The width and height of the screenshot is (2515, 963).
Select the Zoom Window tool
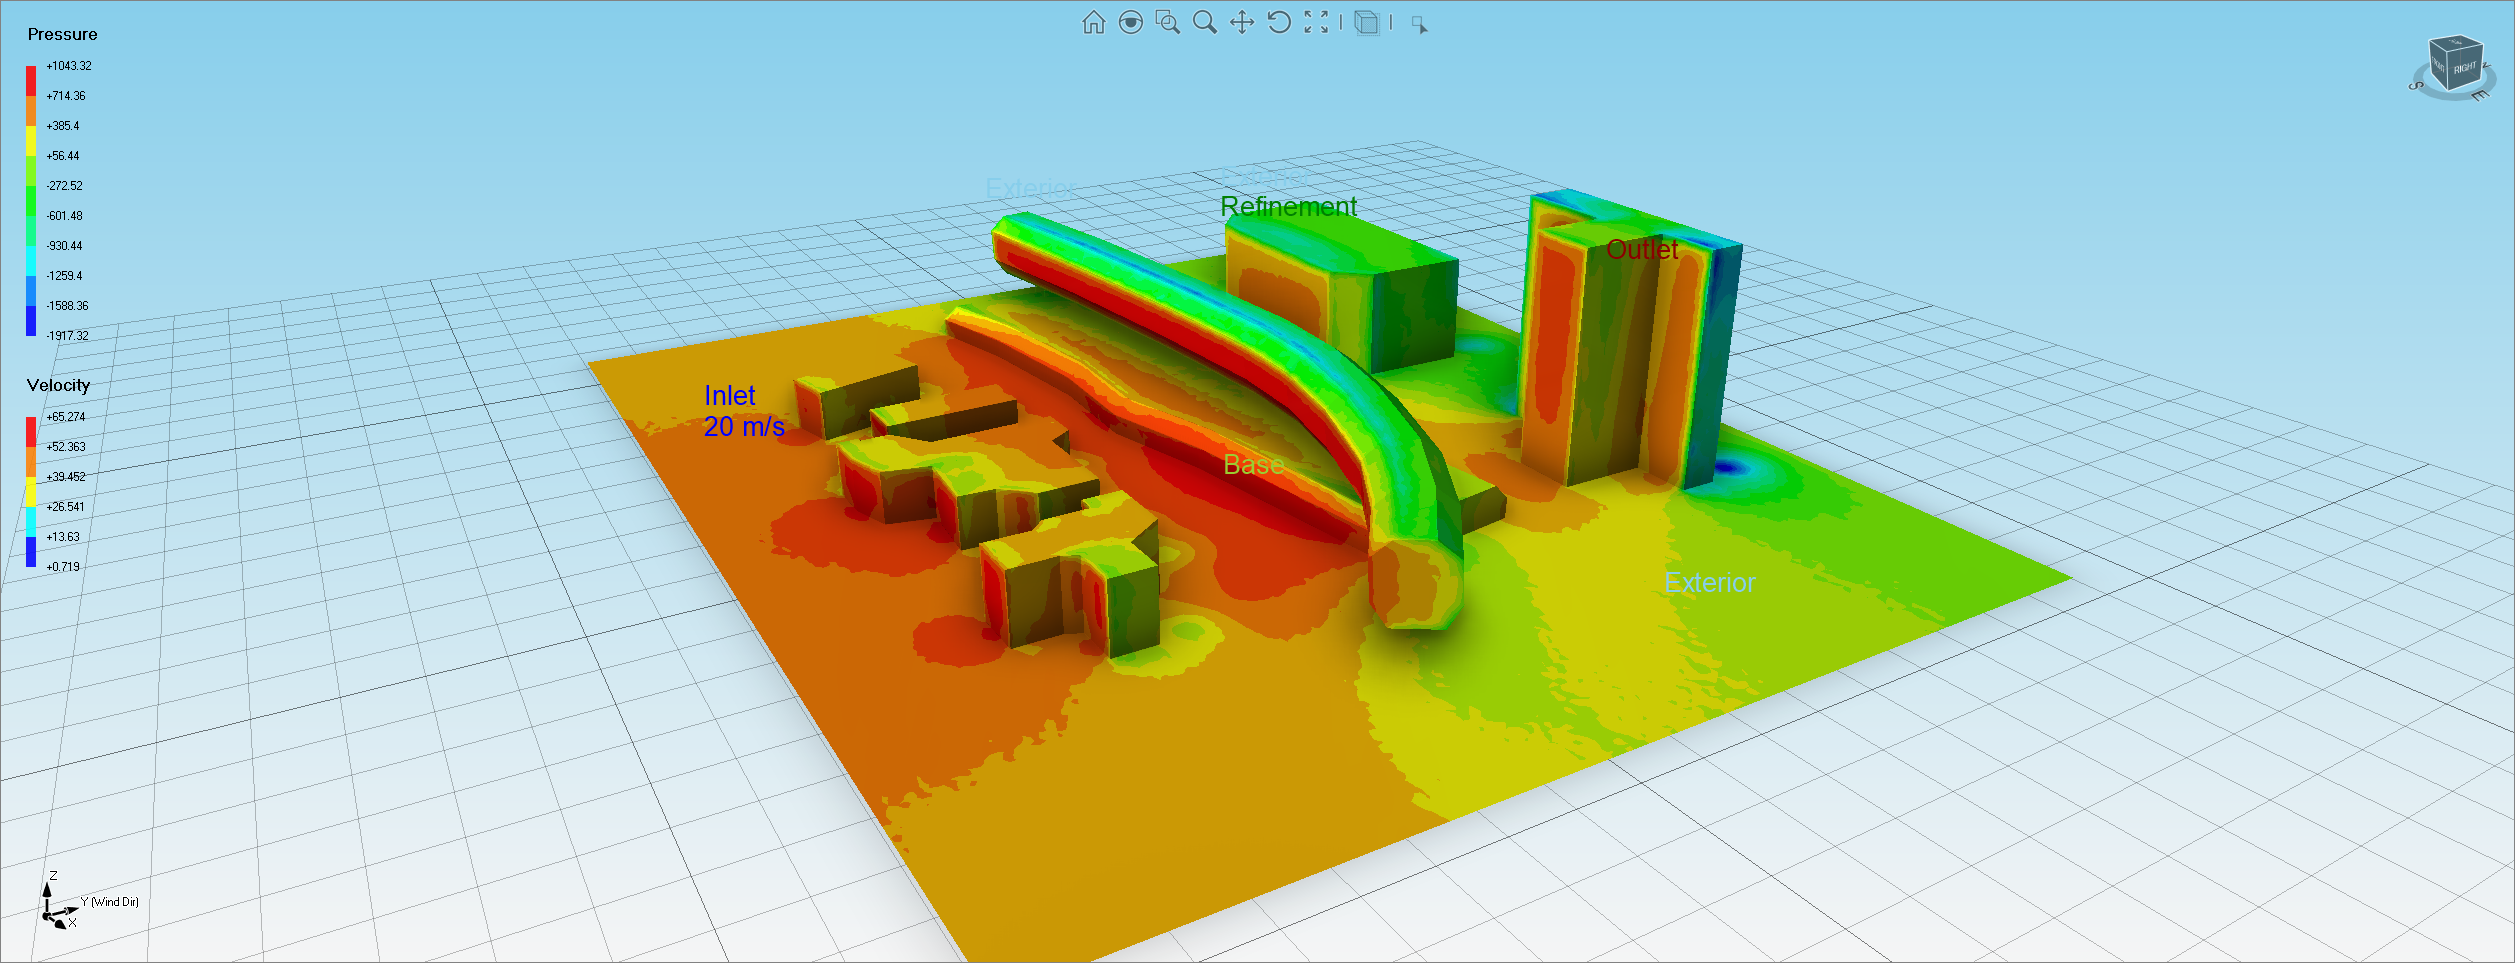(x=1167, y=23)
